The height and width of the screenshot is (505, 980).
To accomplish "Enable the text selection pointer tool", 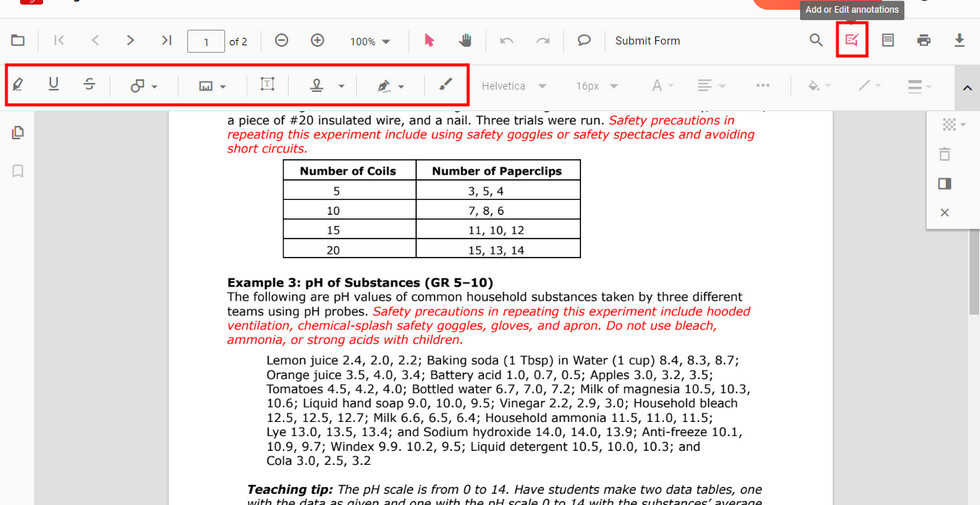I will point(429,41).
